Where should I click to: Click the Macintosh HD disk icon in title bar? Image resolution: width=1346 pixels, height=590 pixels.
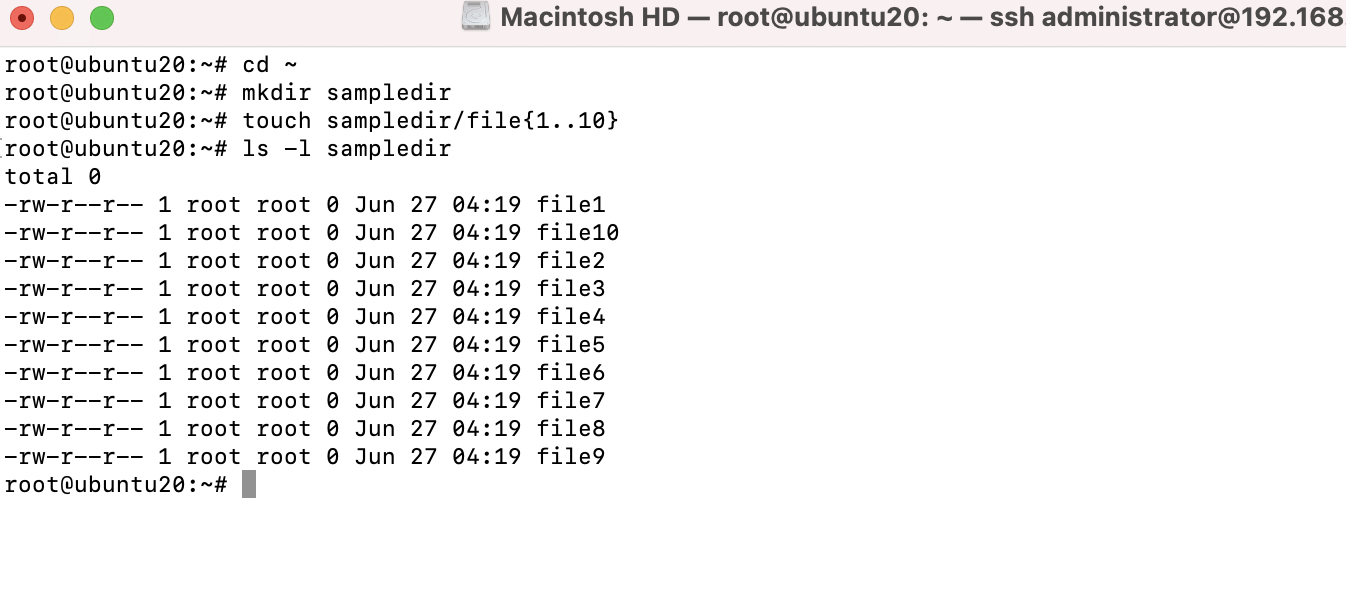(475, 17)
